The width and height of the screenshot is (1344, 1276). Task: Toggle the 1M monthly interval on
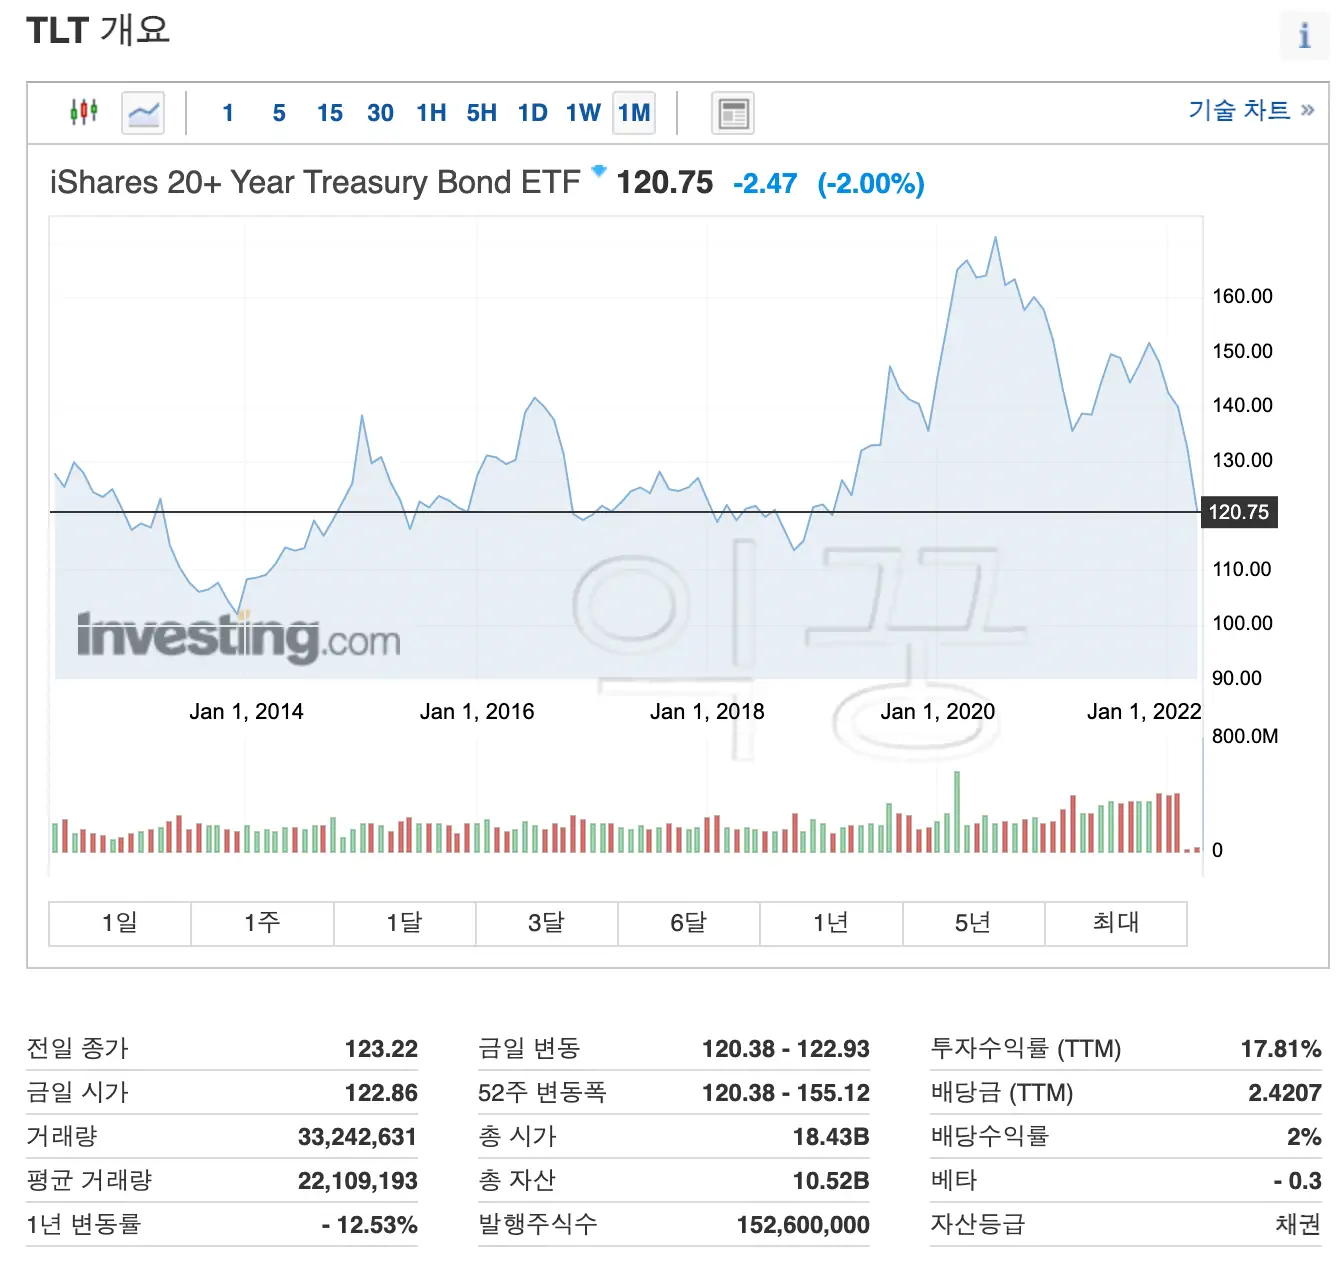tap(633, 113)
